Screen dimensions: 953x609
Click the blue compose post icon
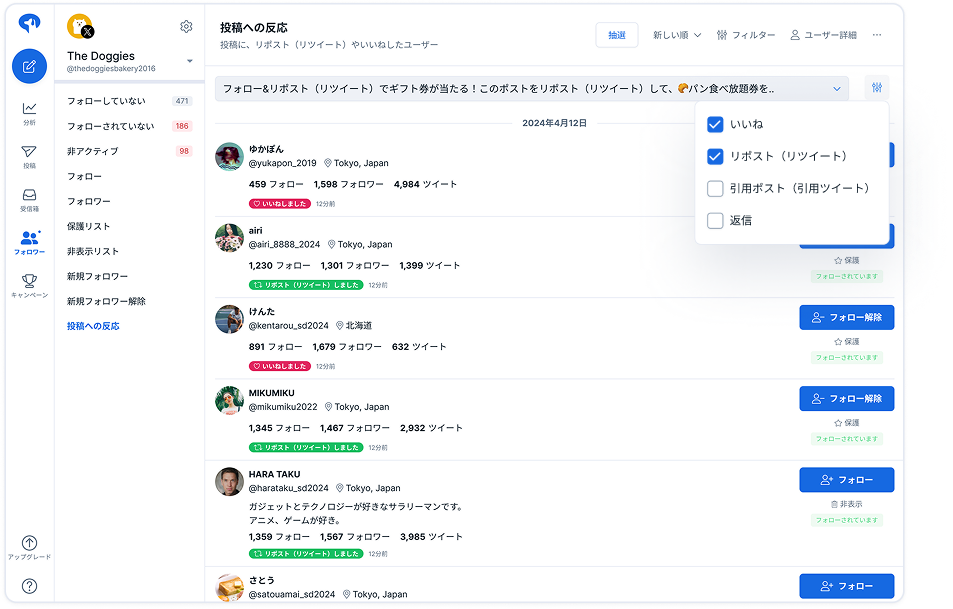click(x=29, y=66)
